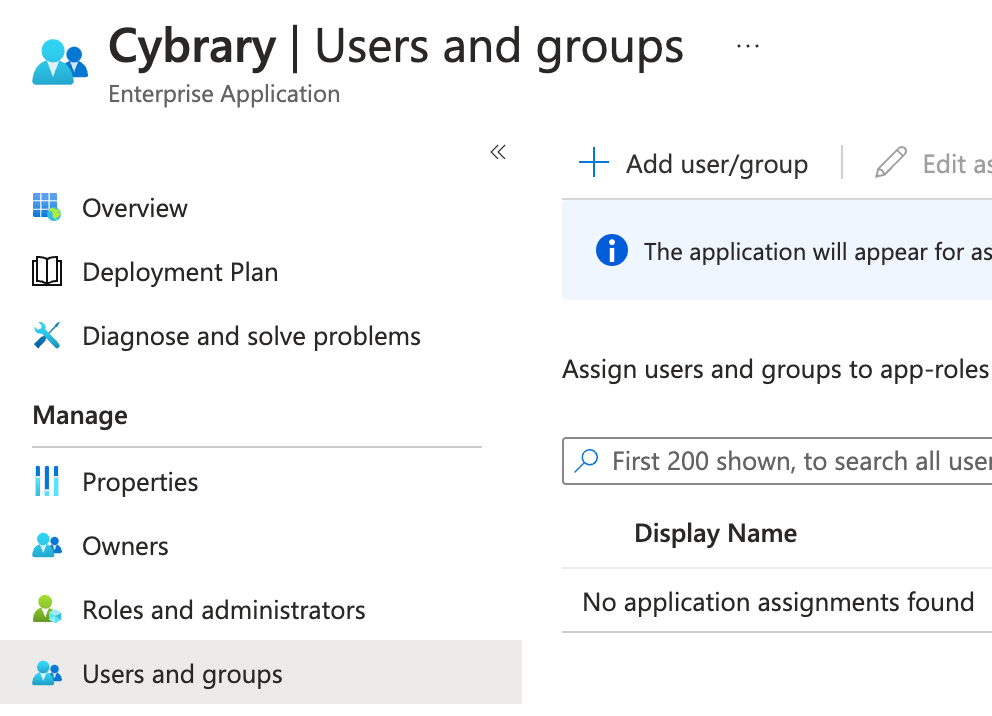Focus the First 200 shown search field
This screenshot has width=992, height=716.
point(777,460)
